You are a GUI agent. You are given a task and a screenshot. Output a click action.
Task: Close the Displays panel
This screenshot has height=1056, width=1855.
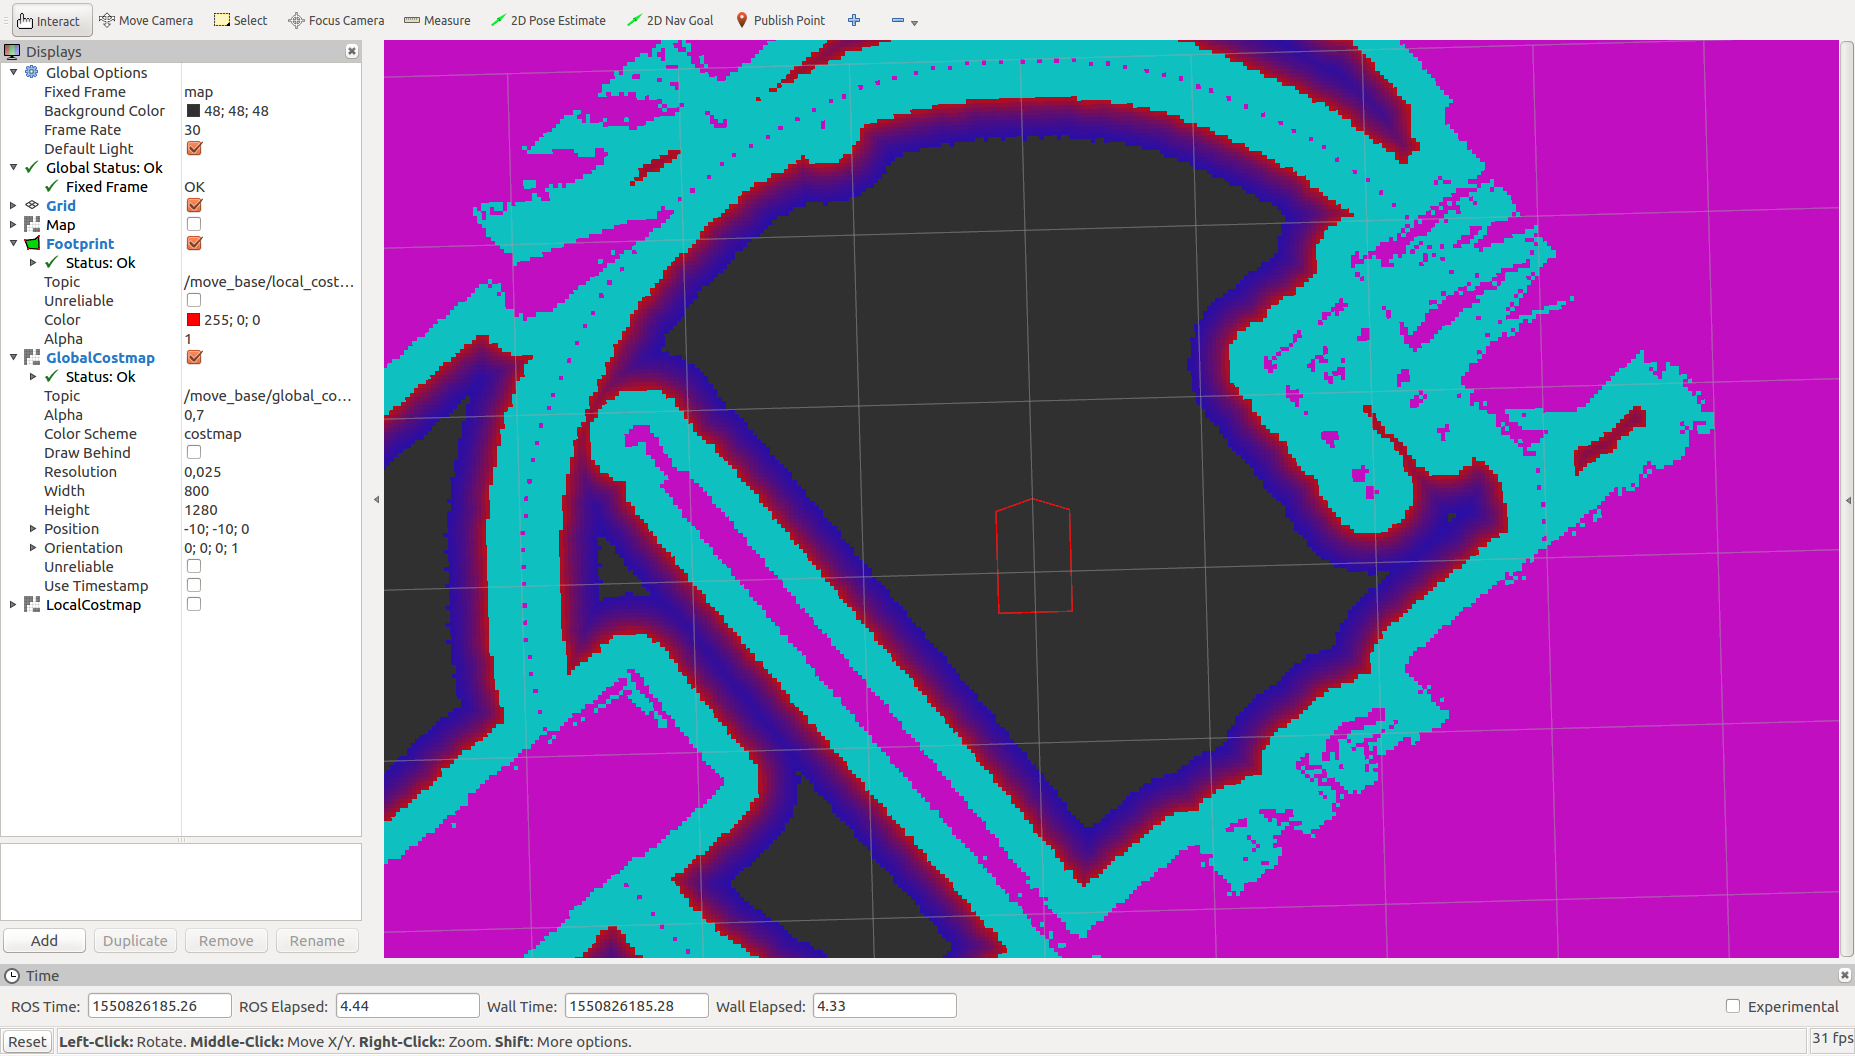(352, 51)
